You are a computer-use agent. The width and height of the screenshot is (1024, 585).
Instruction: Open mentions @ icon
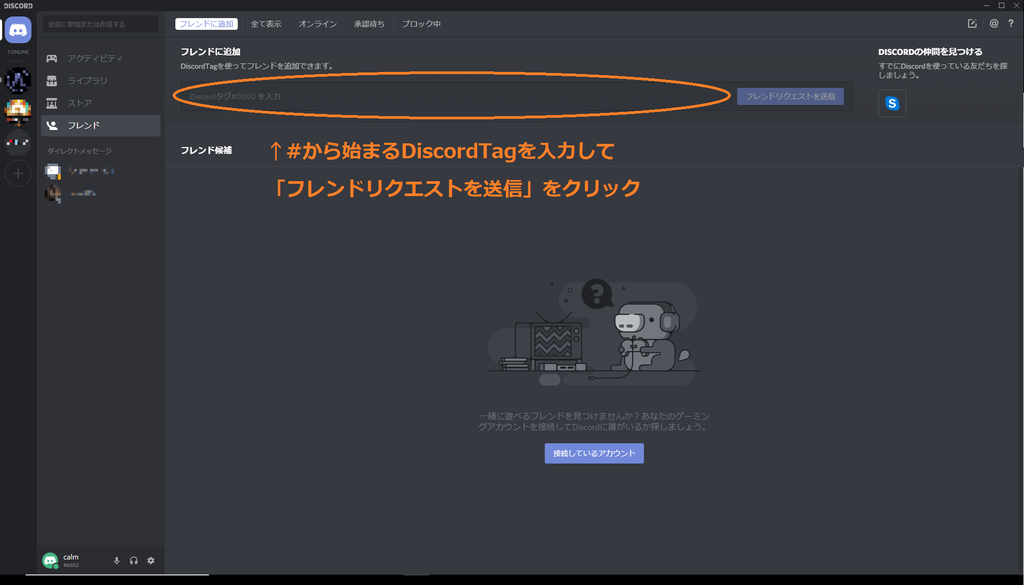click(x=994, y=24)
